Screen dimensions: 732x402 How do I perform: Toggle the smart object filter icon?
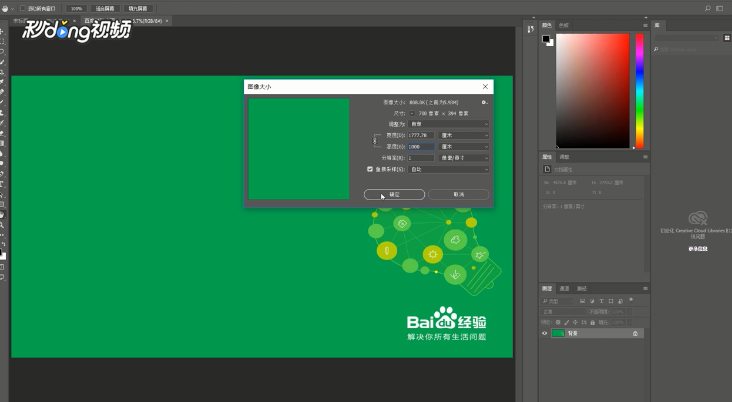pyautogui.click(x=620, y=301)
